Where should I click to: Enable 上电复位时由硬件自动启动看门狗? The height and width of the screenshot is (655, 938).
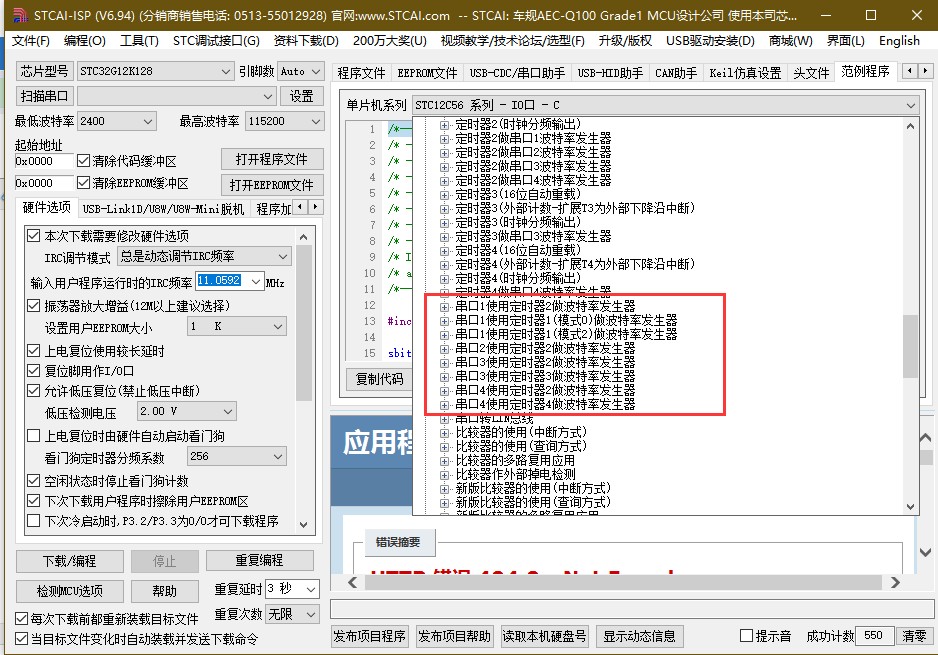coord(34,436)
